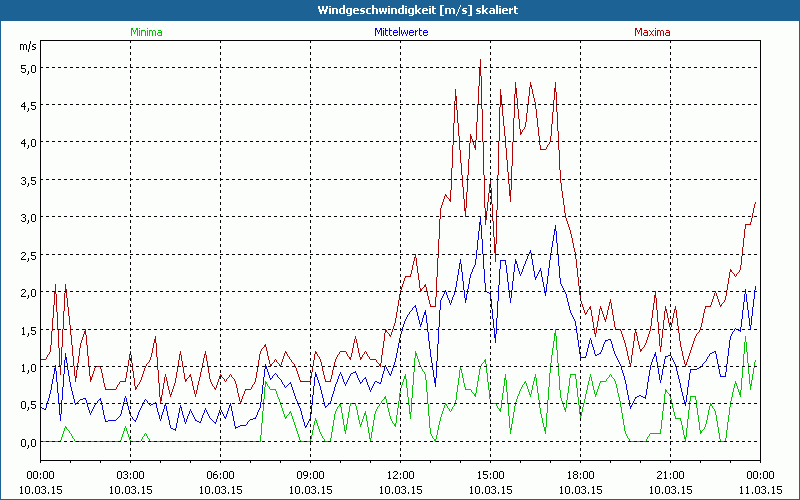Click the 21:00 time axis label

[x=670, y=475]
